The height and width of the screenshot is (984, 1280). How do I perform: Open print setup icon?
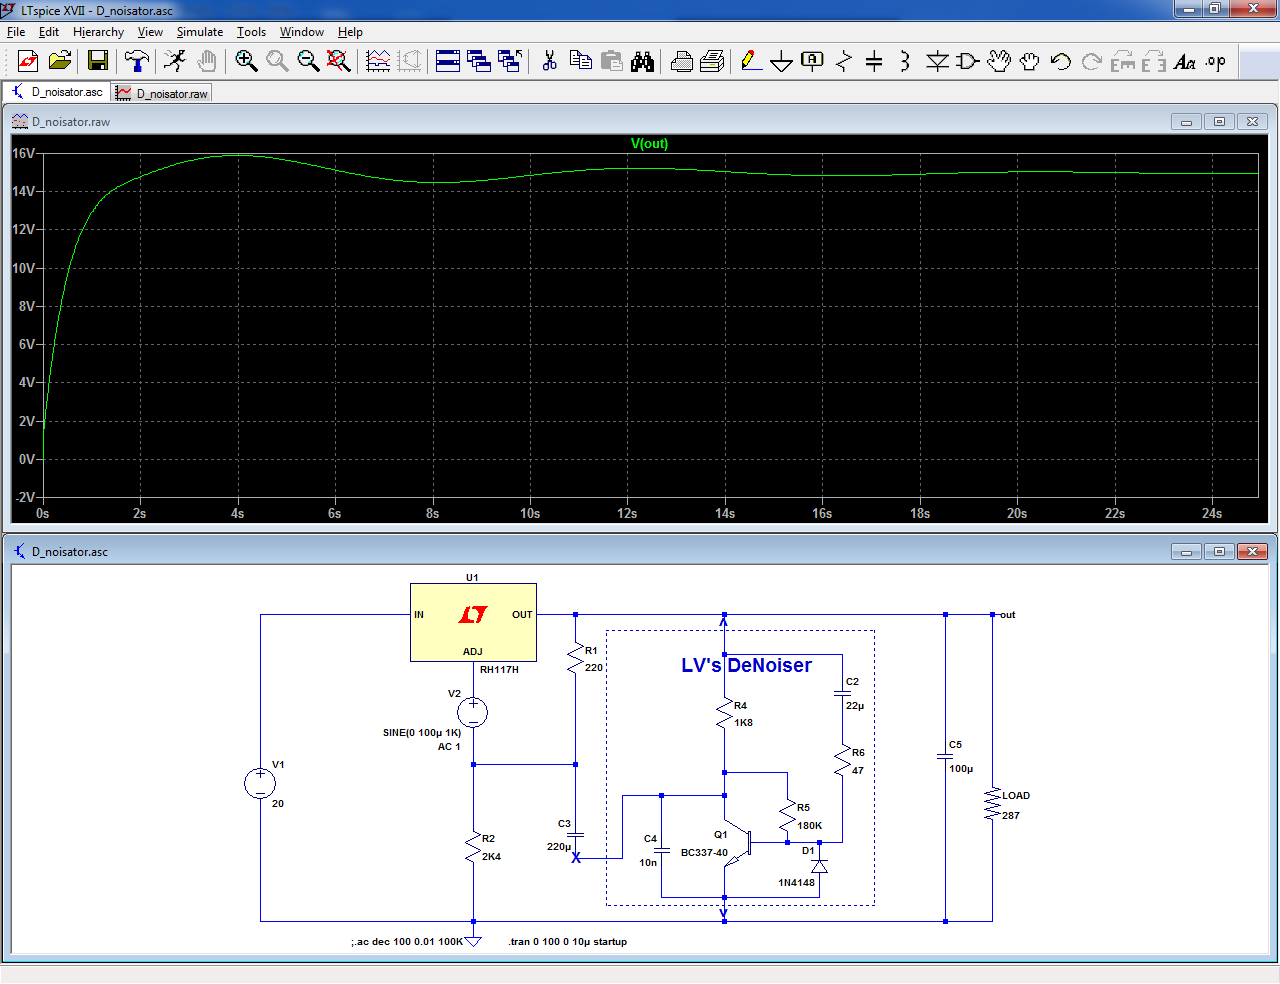click(712, 62)
